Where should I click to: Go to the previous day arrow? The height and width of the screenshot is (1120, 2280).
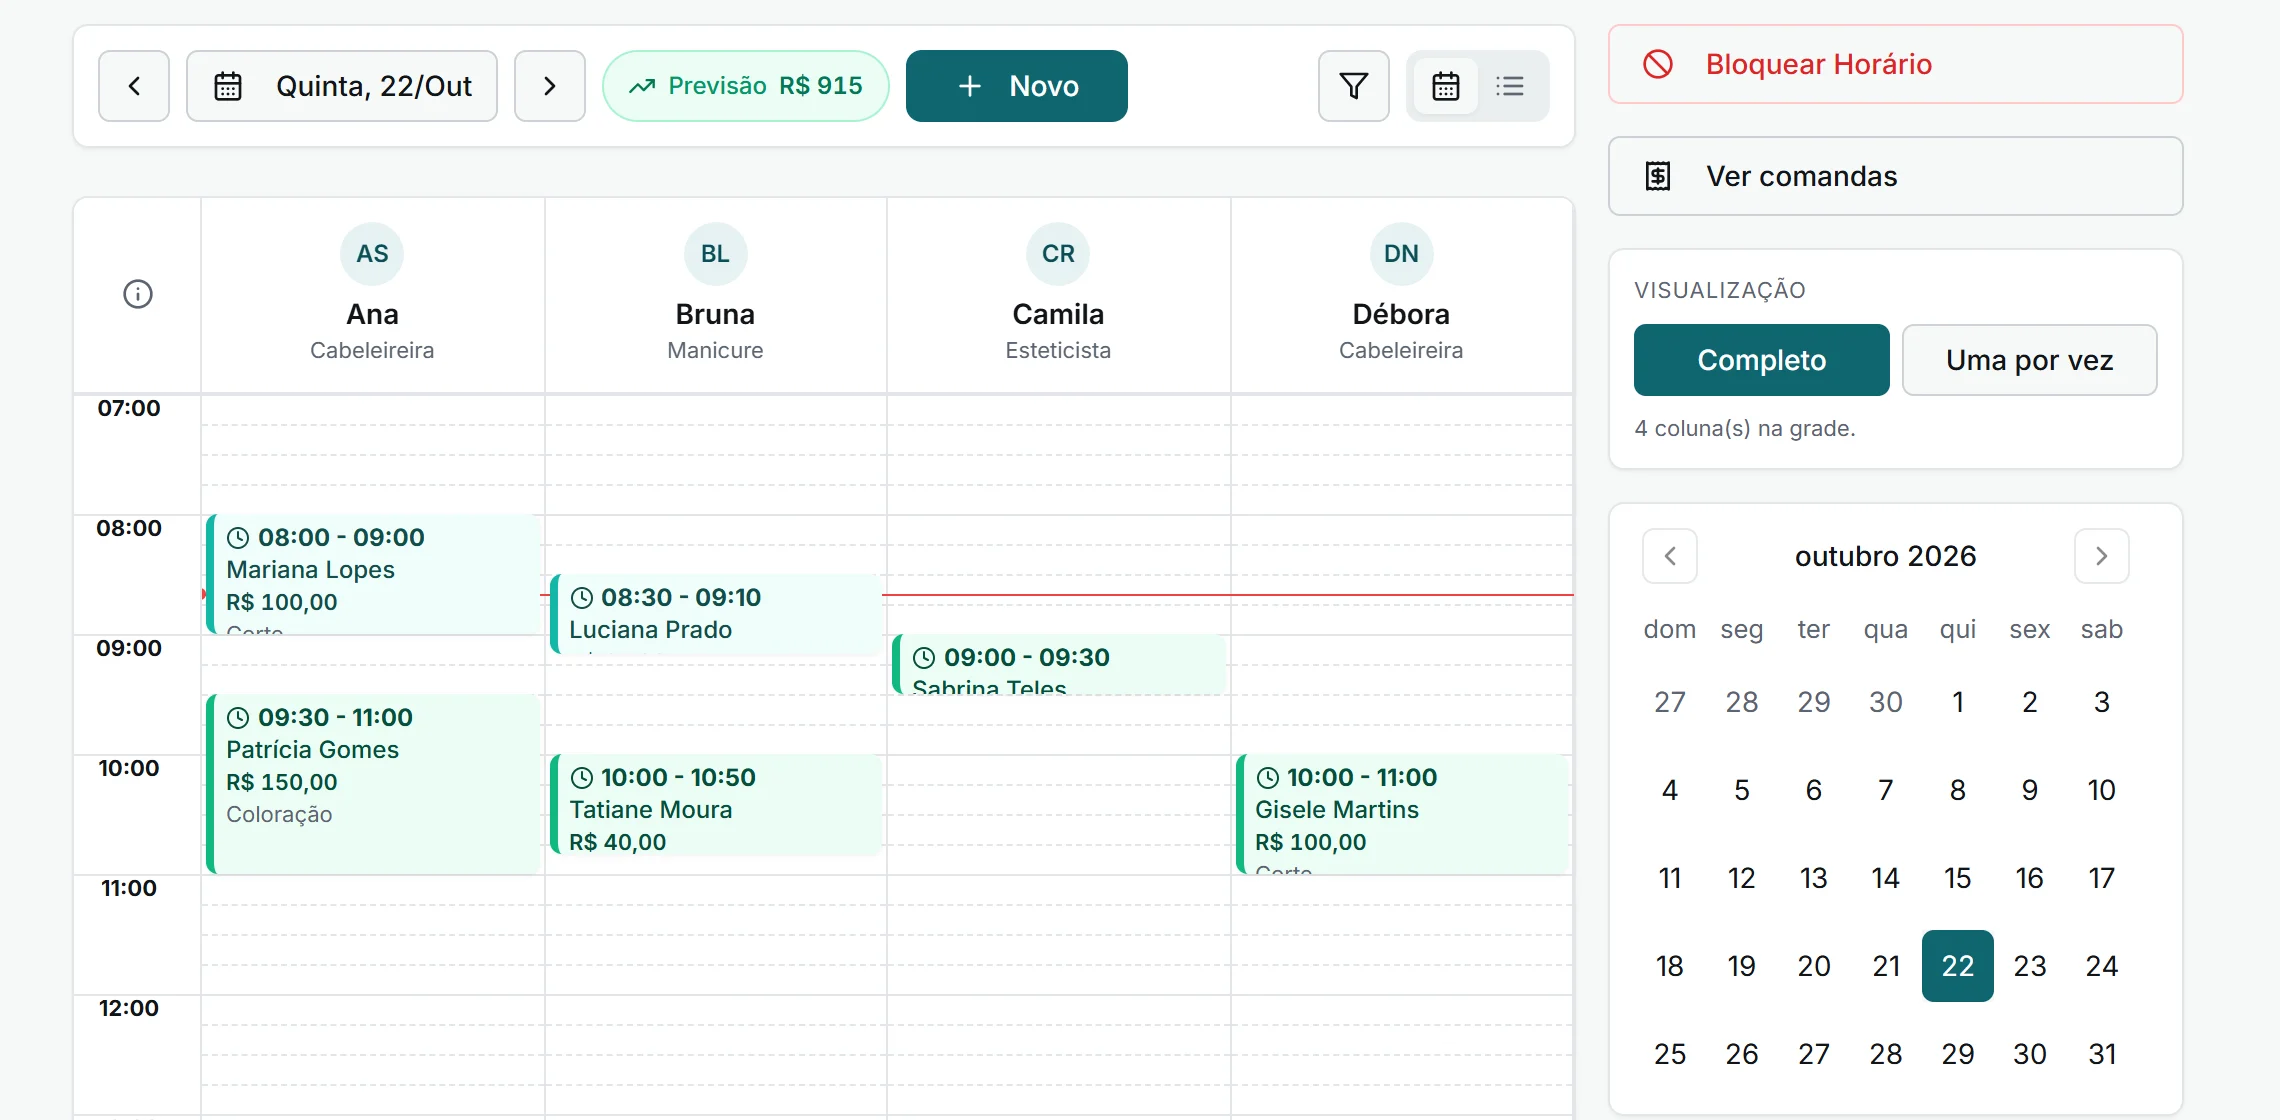coord(134,86)
